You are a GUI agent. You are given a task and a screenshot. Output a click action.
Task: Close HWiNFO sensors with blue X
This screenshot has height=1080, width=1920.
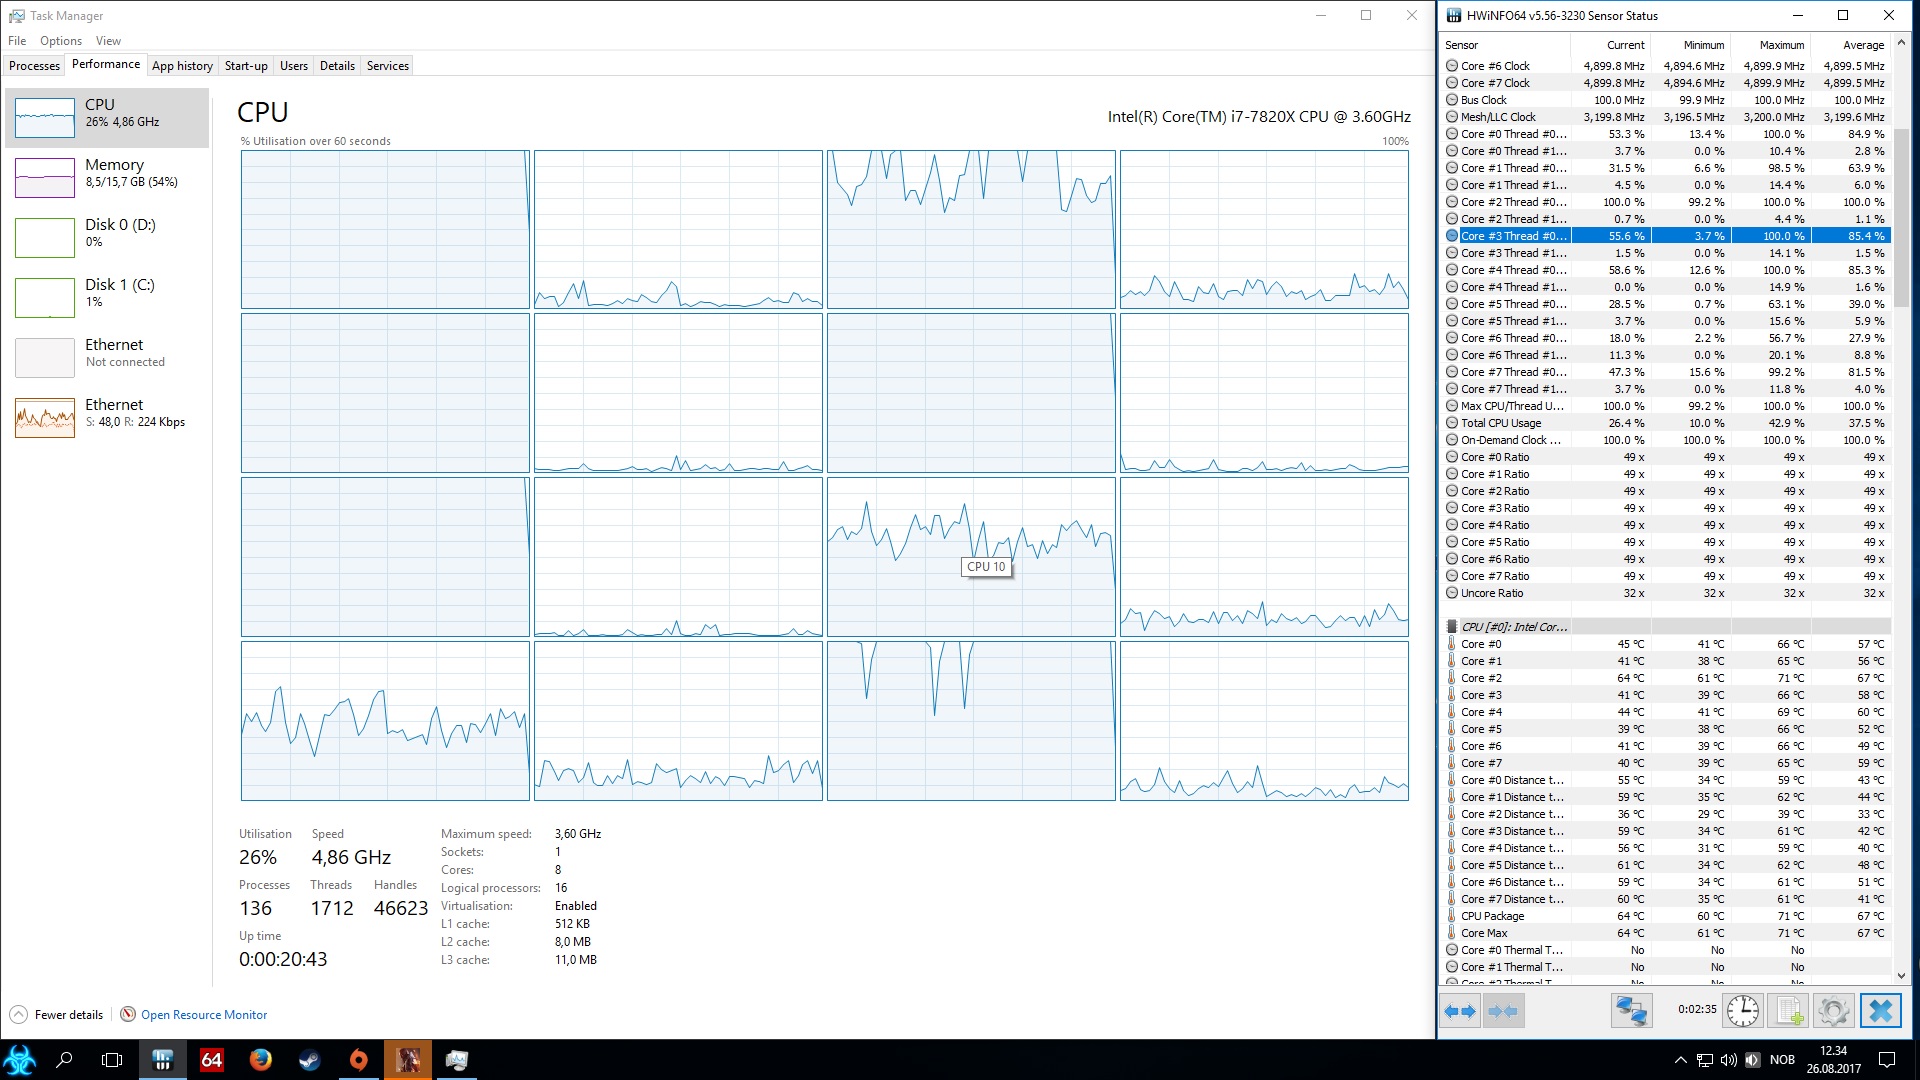[1880, 1011]
